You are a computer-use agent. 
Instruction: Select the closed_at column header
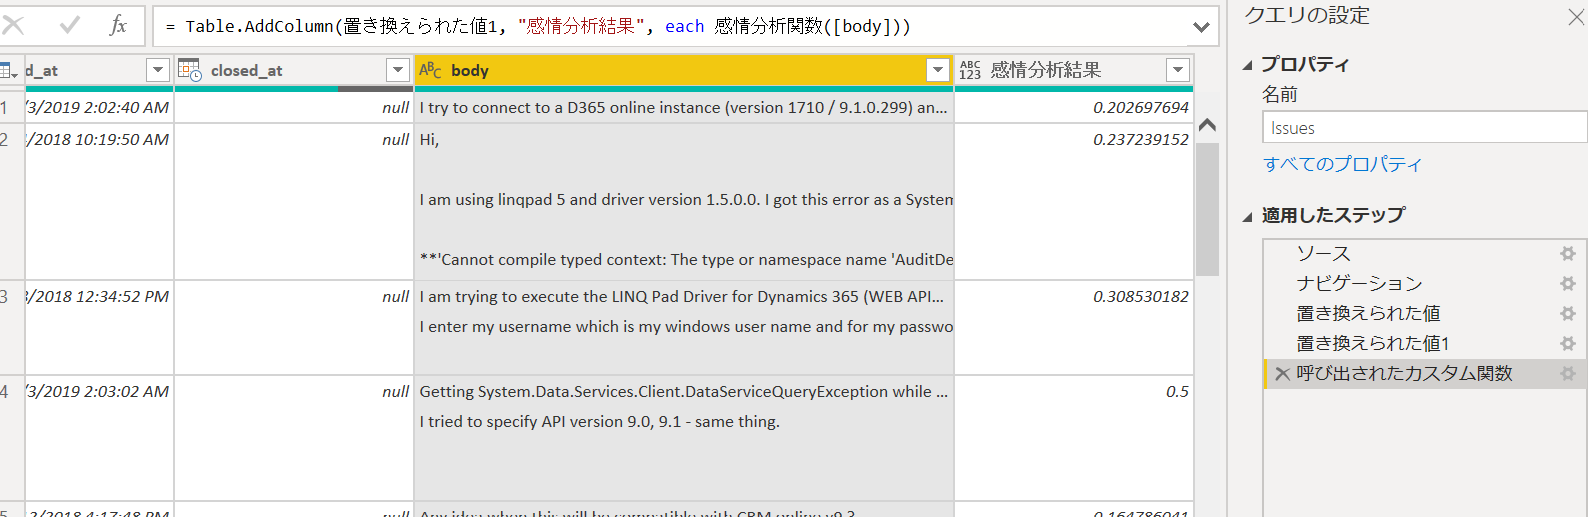tap(294, 70)
